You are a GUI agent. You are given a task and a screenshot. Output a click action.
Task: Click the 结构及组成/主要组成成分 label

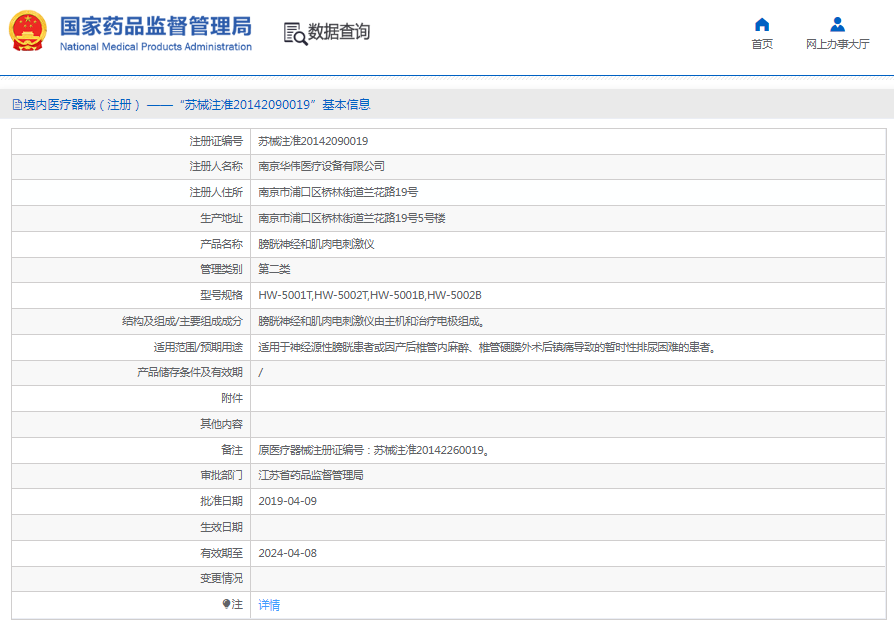(x=182, y=321)
